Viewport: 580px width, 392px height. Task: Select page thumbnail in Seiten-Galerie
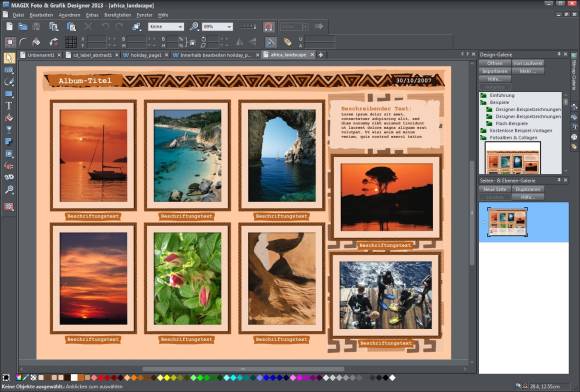pos(507,222)
